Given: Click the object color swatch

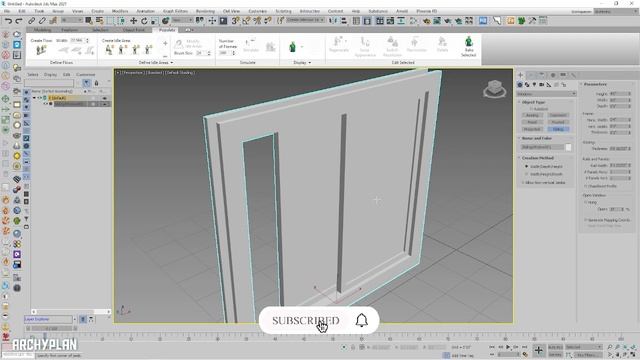Looking at the screenshot, I should pos(569,147).
